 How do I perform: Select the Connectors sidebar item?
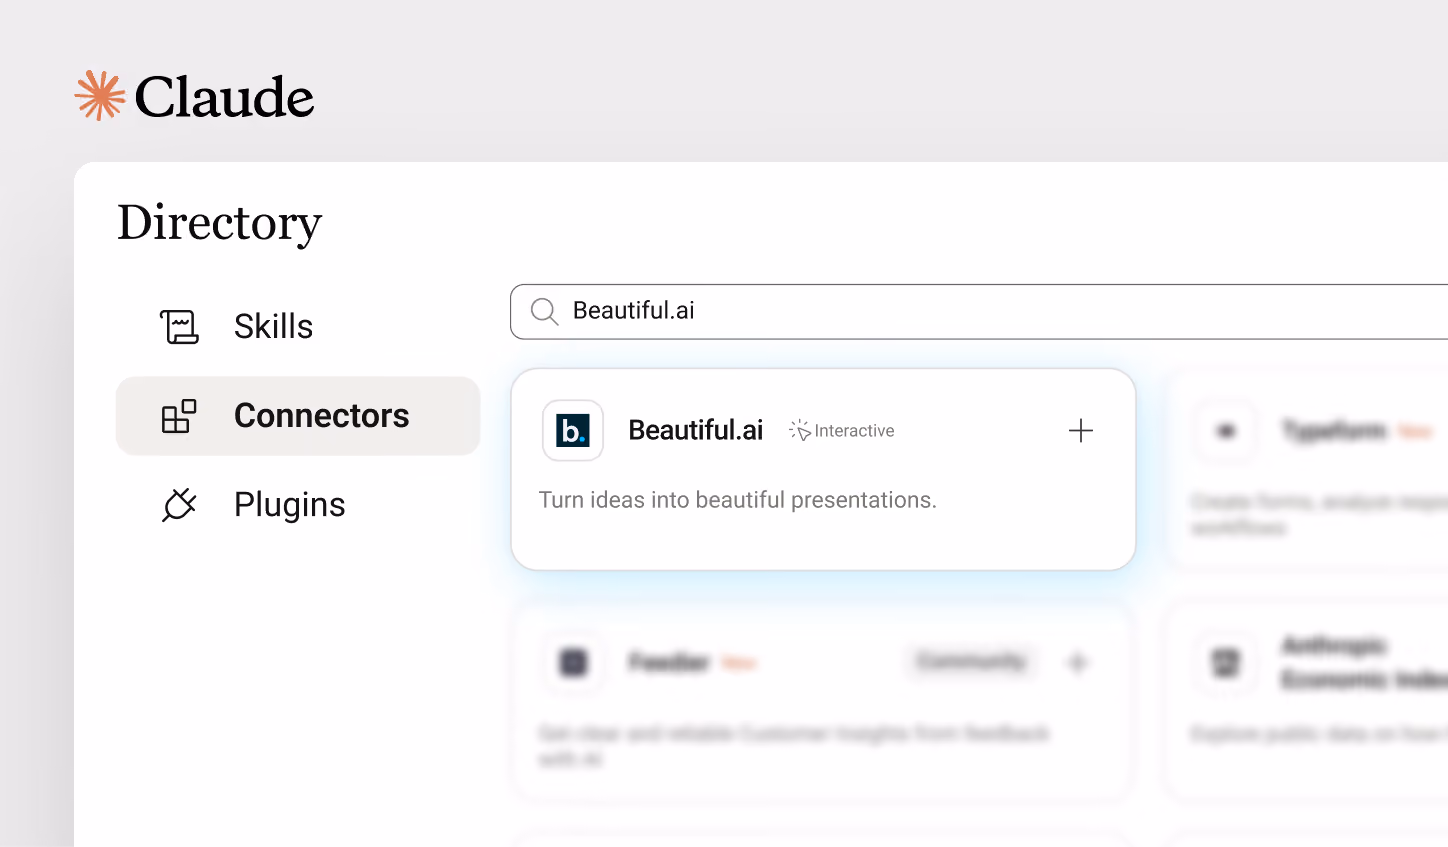[x=298, y=416]
